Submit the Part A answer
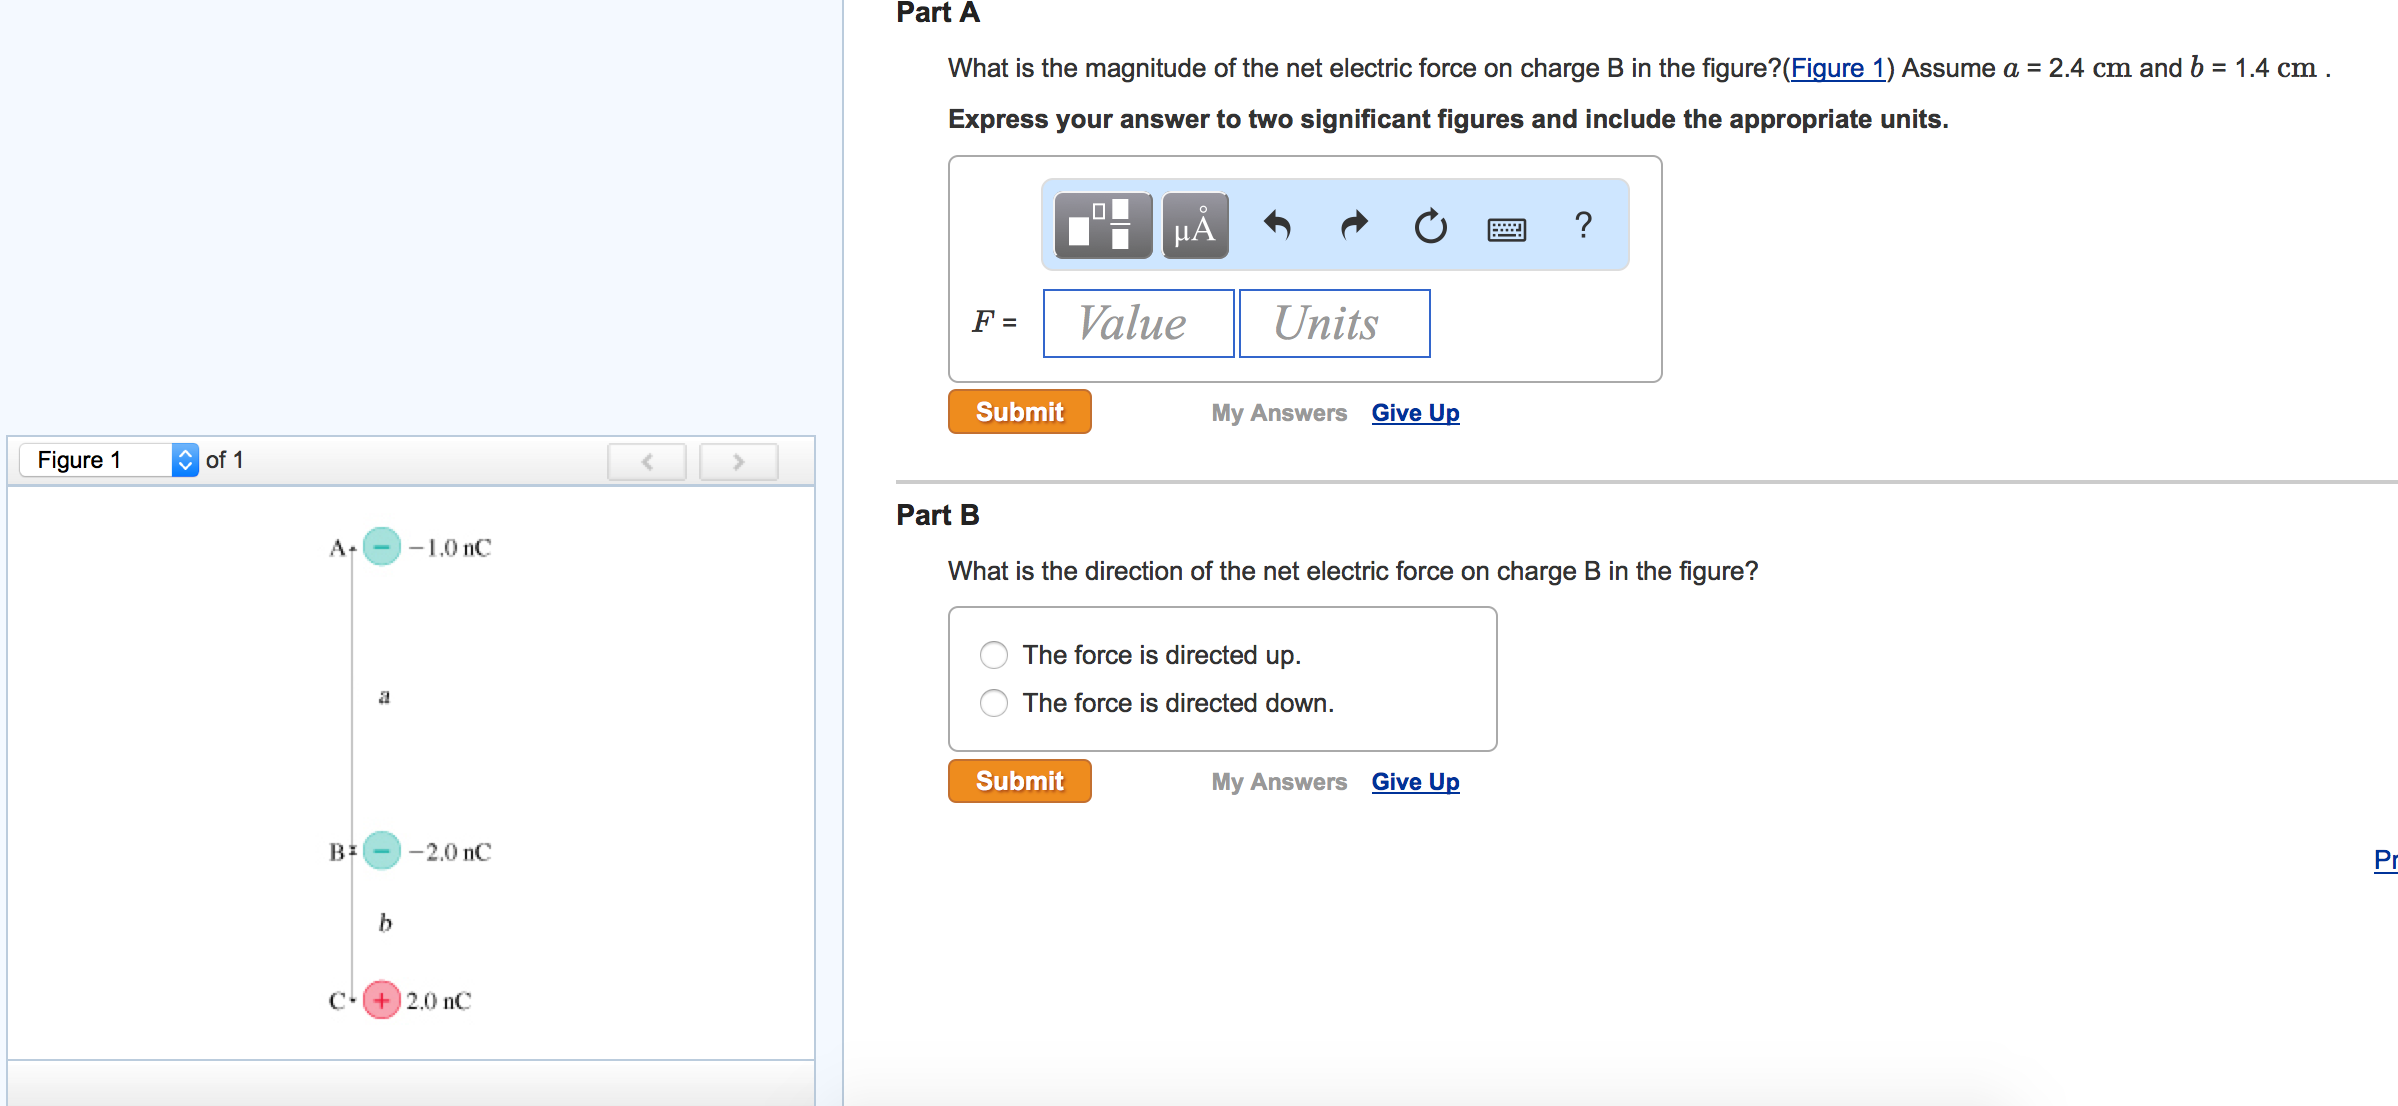2398x1106 pixels. pyautogui.click(x=1019, y=412)
